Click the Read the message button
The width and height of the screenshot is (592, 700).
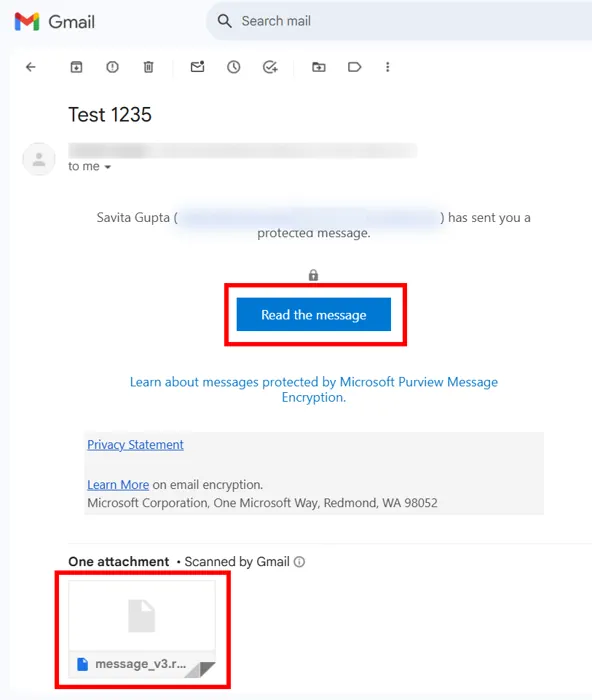click(313, 315)
